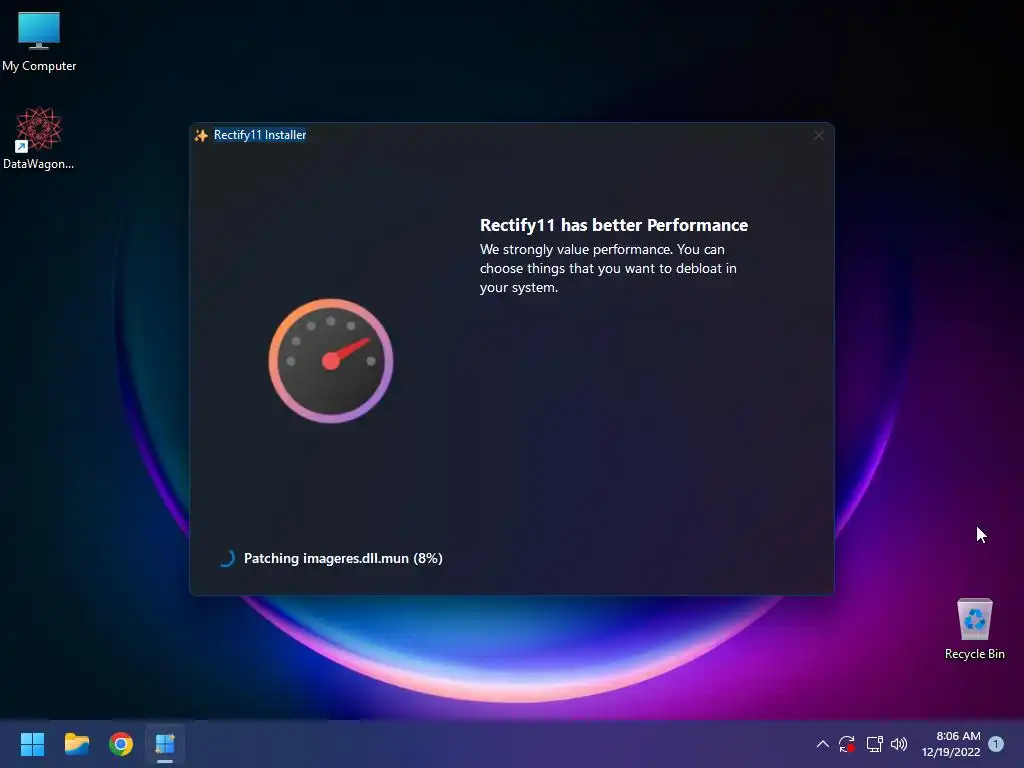Open the volume speaker tray icon

(899, 744)
